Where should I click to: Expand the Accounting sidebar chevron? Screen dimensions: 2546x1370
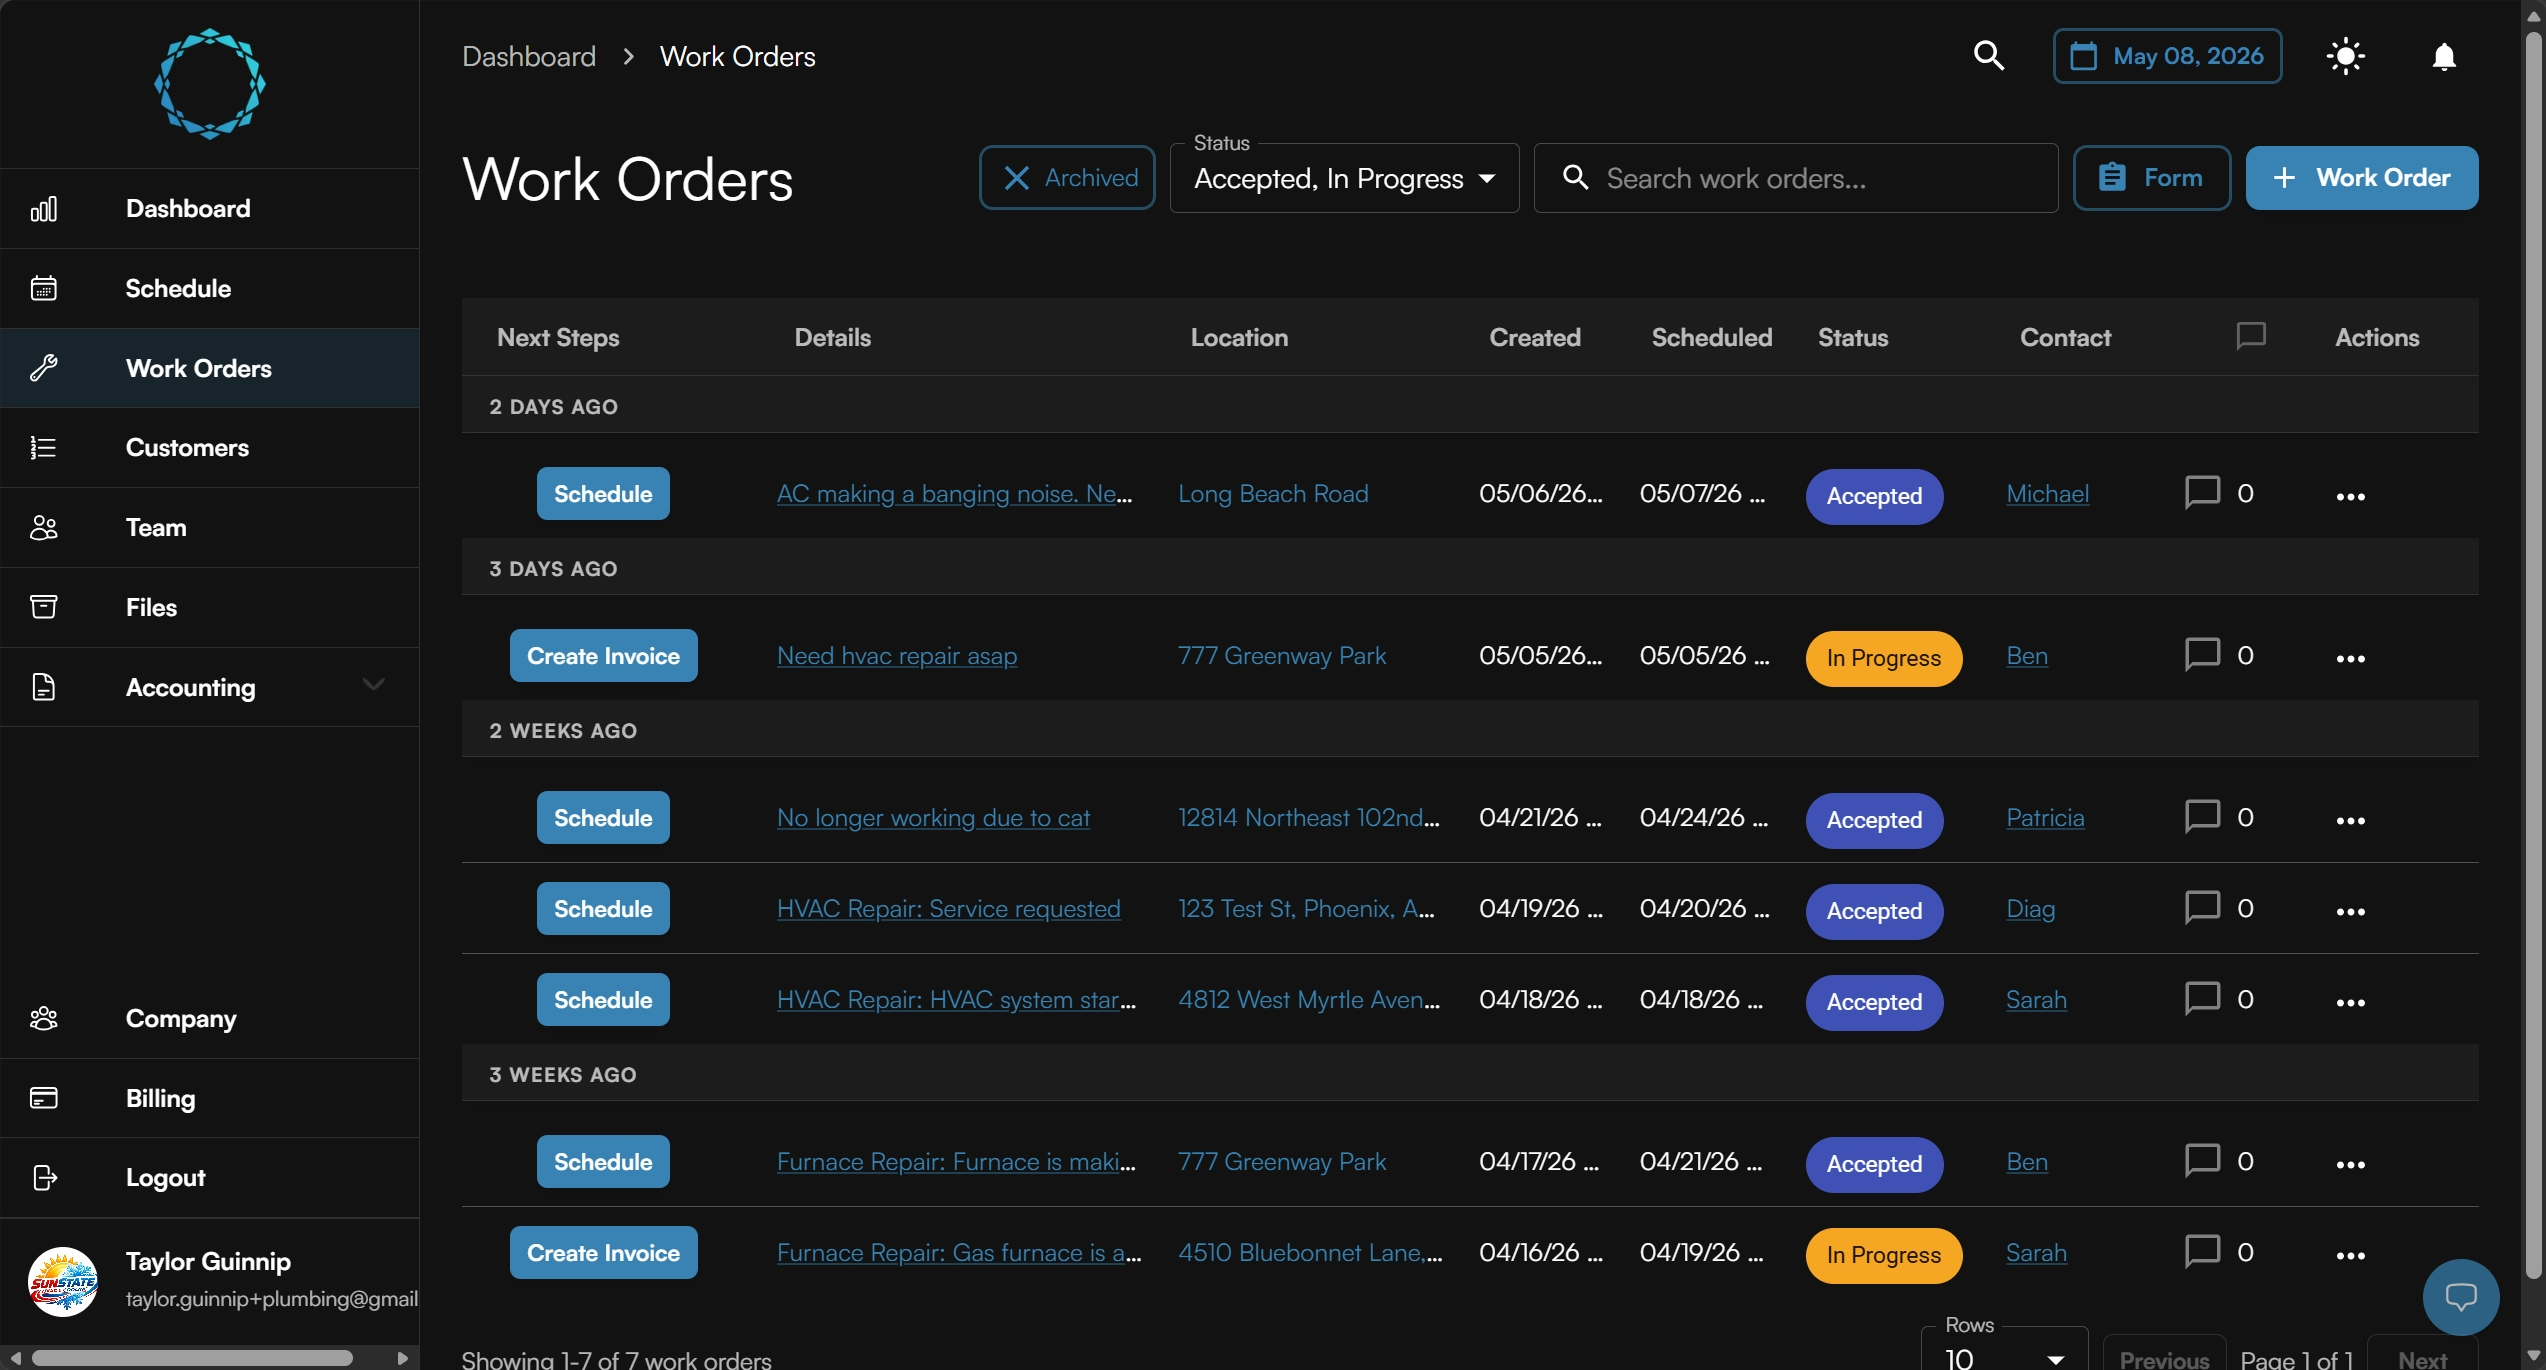374,685
